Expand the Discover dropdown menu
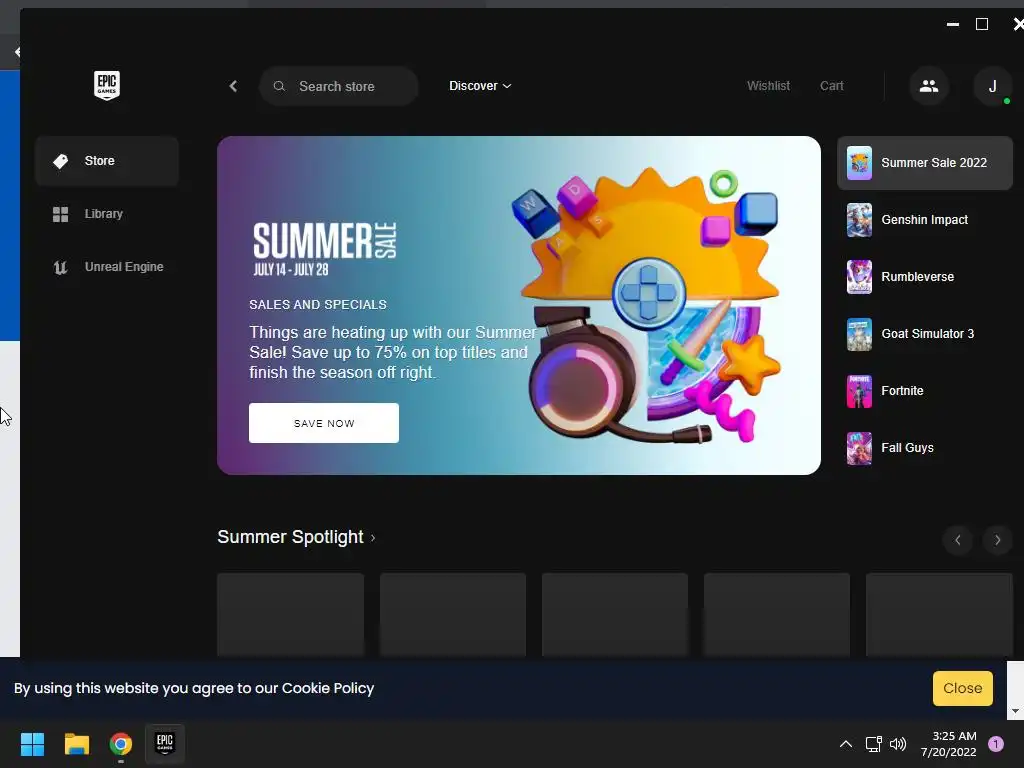The image size is (1024, 768). pyautogui.click(x=480, y=86)
